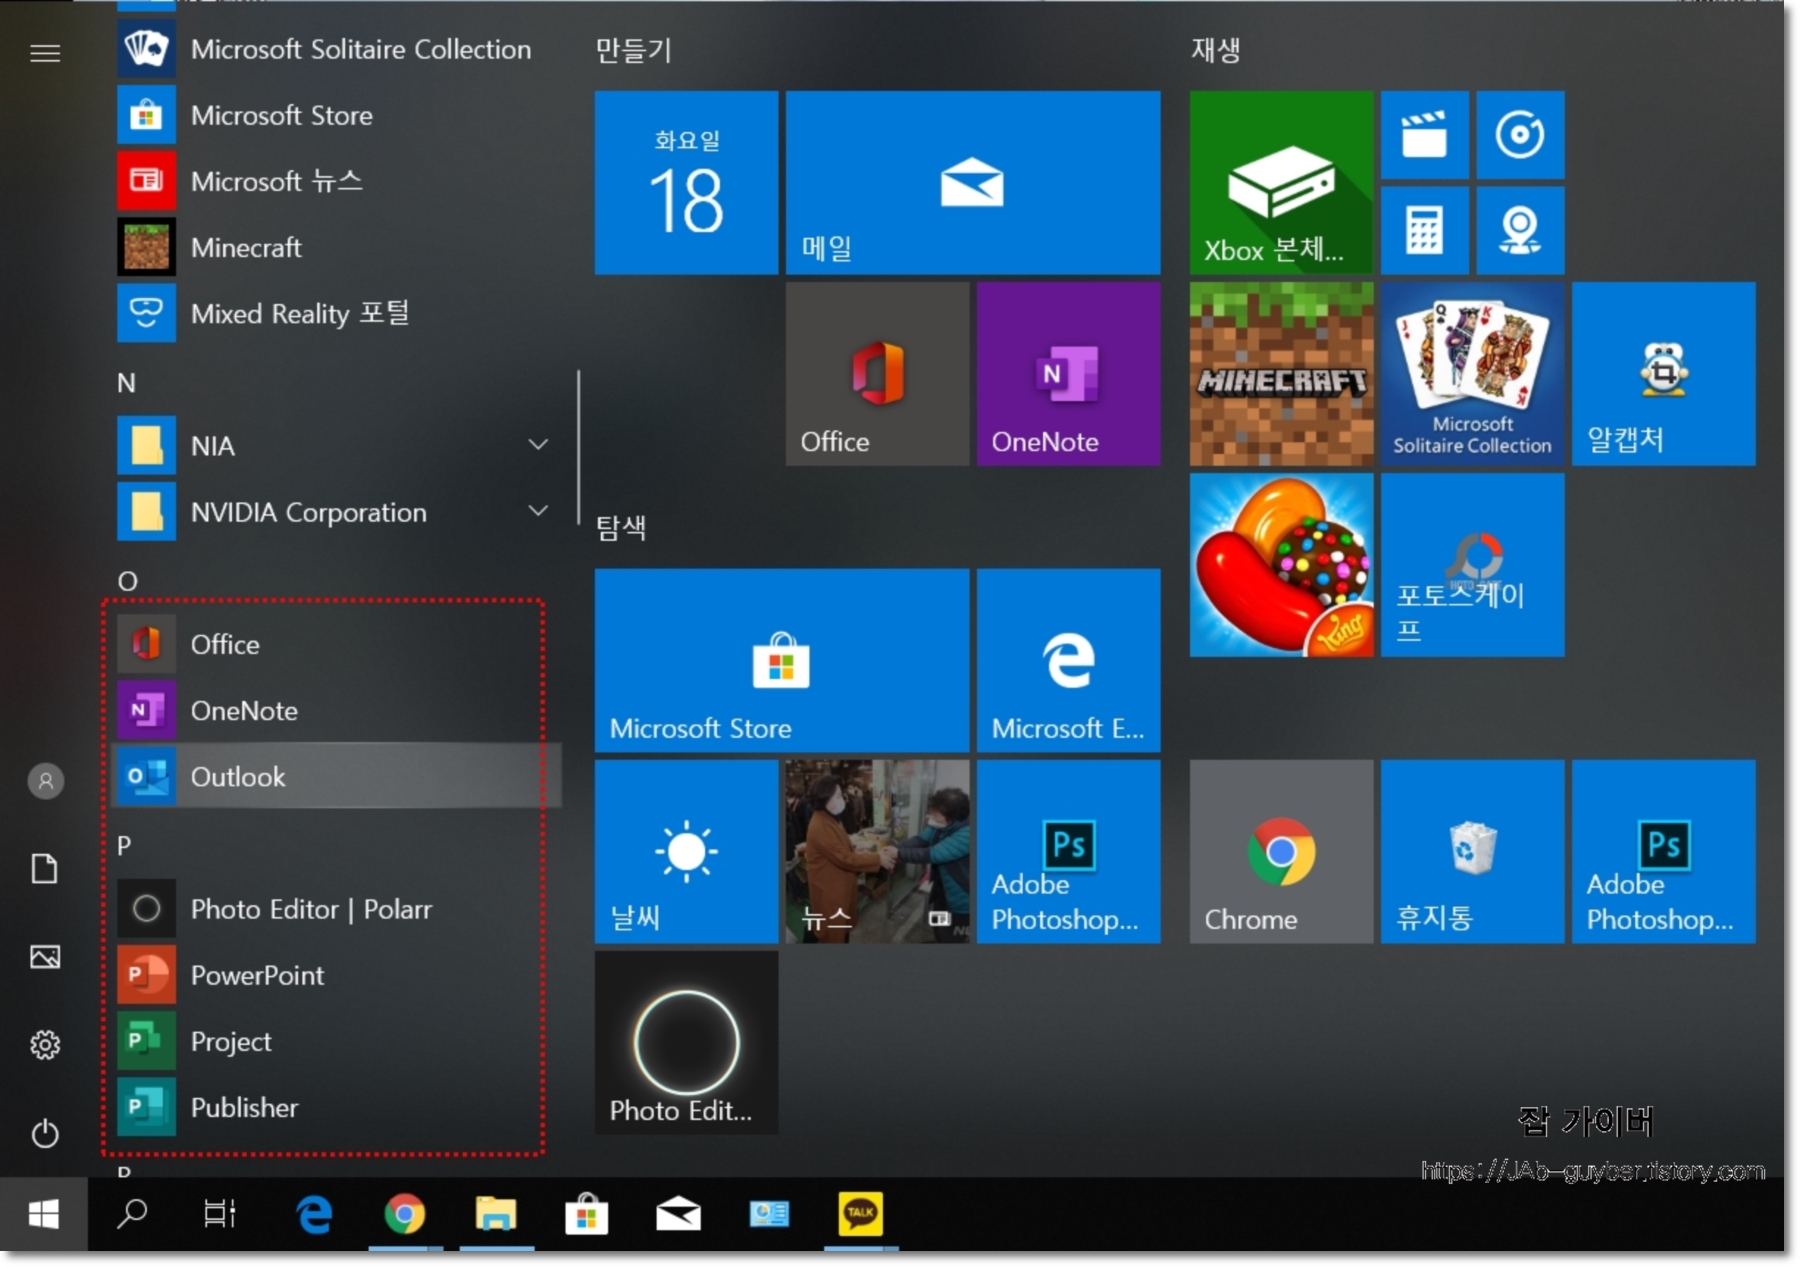Open the Office tile
The height and width of the screenshot is (1267, 1800).
point(877,373)
